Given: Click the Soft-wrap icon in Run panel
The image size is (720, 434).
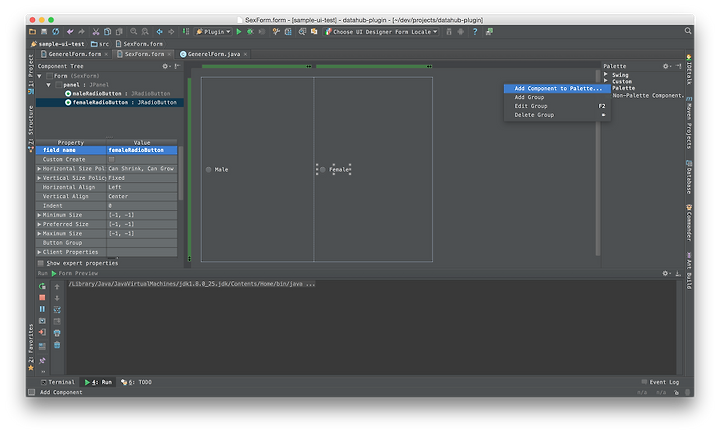Looking at the screenshot, I should pos(57,310).
